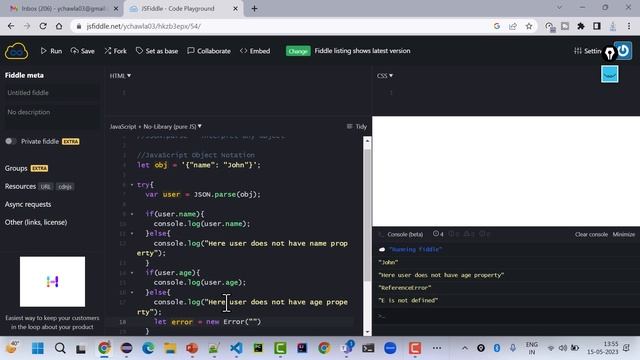Open JSFiddle Settings
Screen dimensions: 640x360
point(588,51)
